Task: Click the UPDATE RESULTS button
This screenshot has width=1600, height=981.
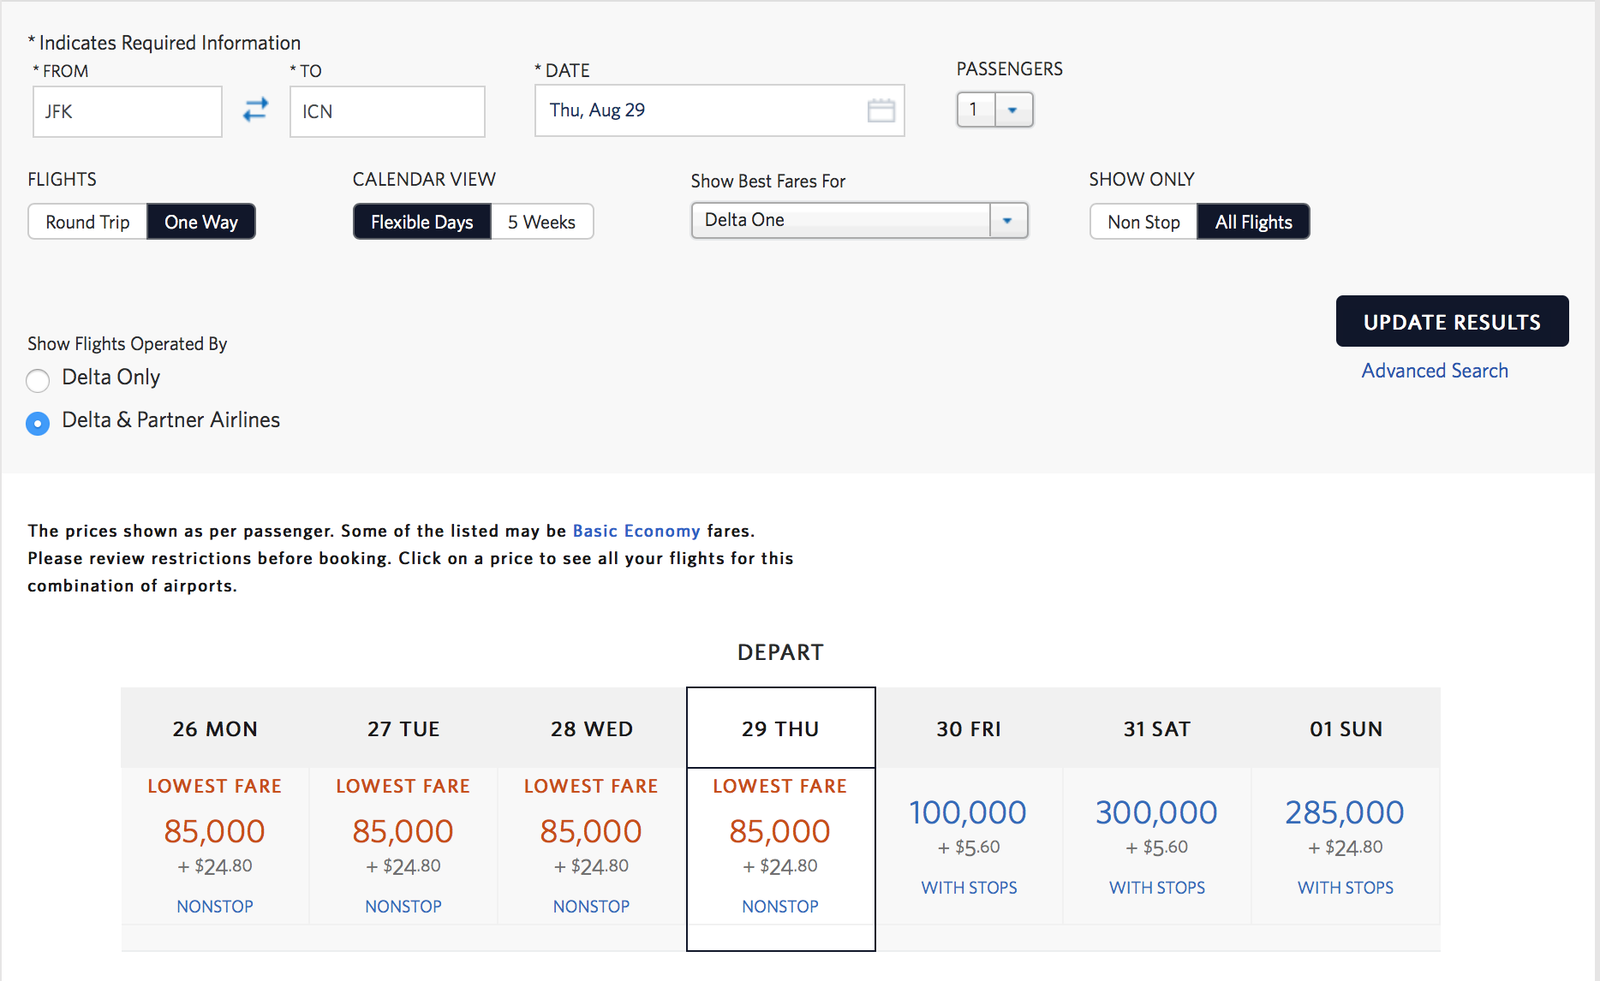Action: pos(1452,321)
